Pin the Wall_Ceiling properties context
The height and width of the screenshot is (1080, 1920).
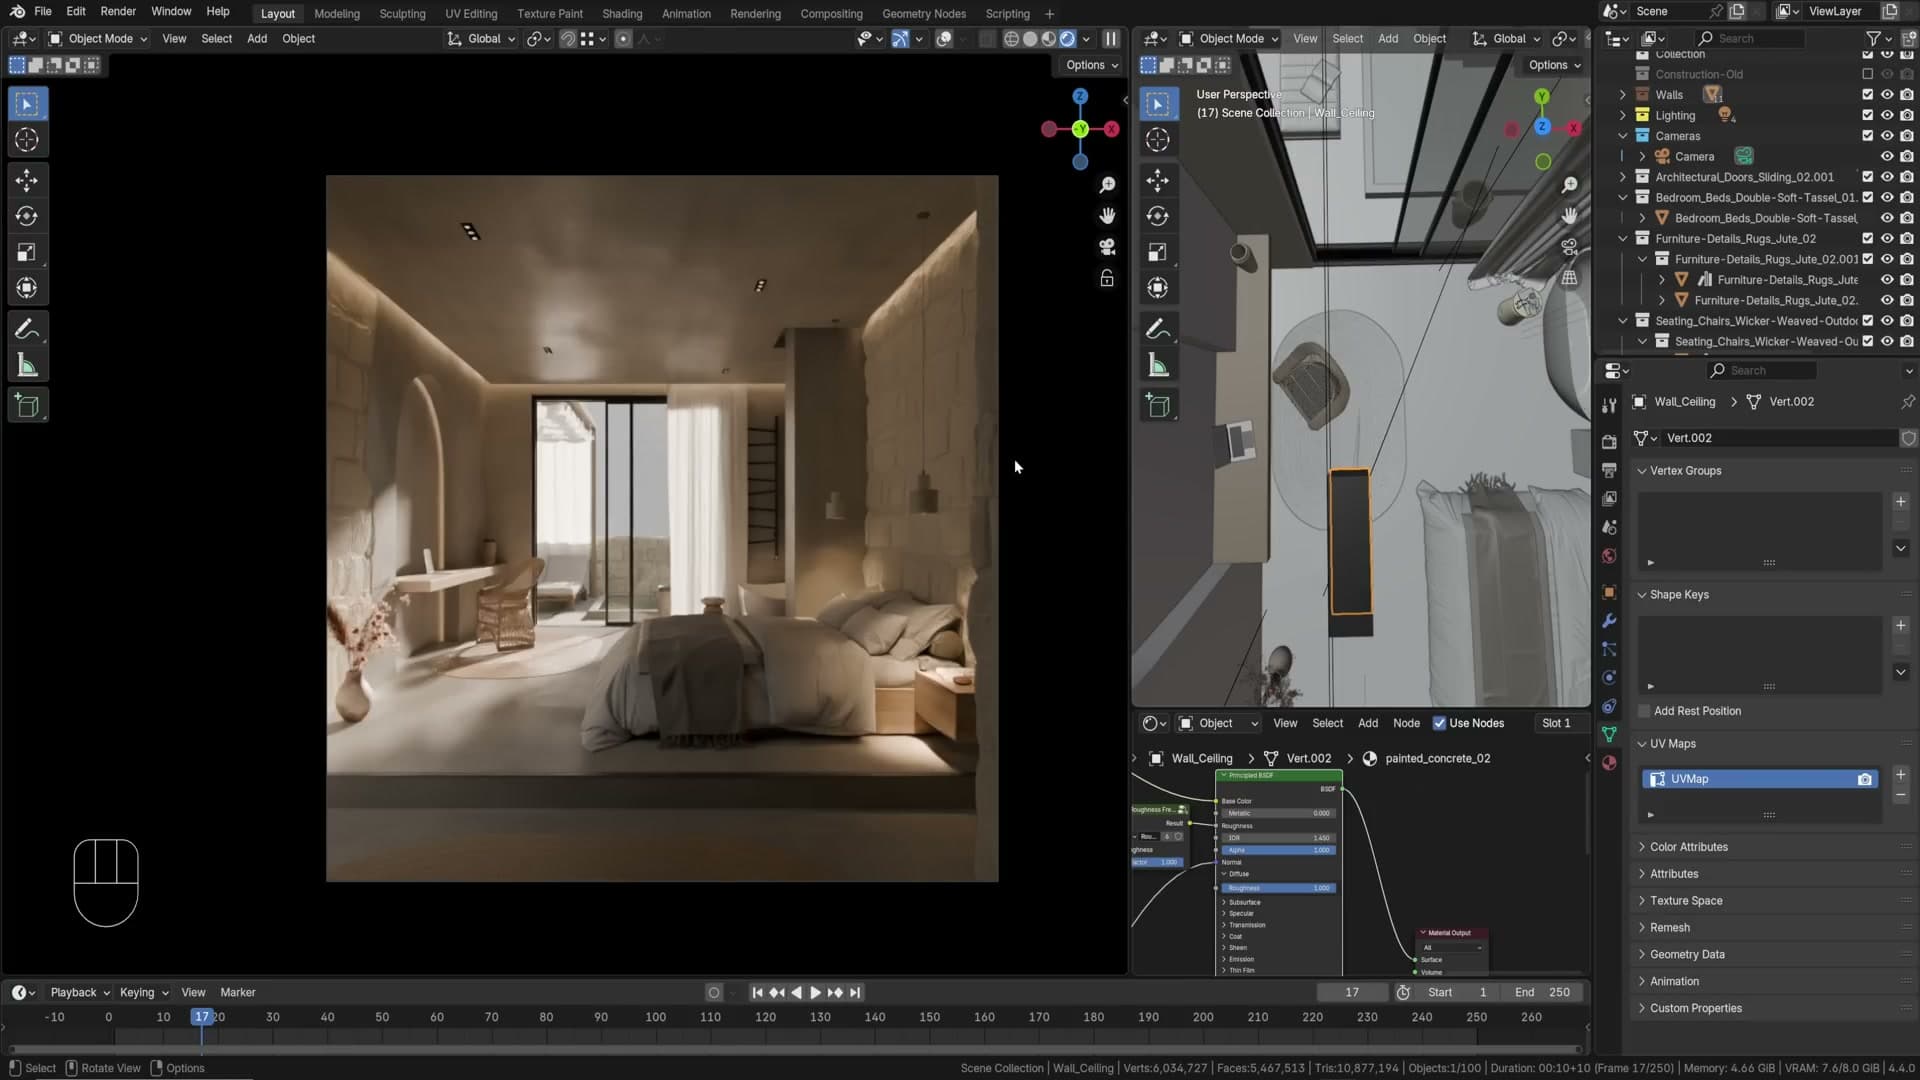tap(1907, 402)
